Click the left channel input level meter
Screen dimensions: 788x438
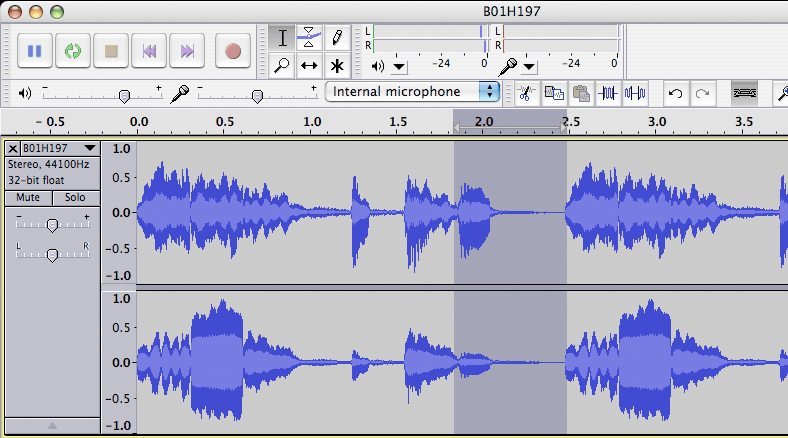(x=561, y=32)
